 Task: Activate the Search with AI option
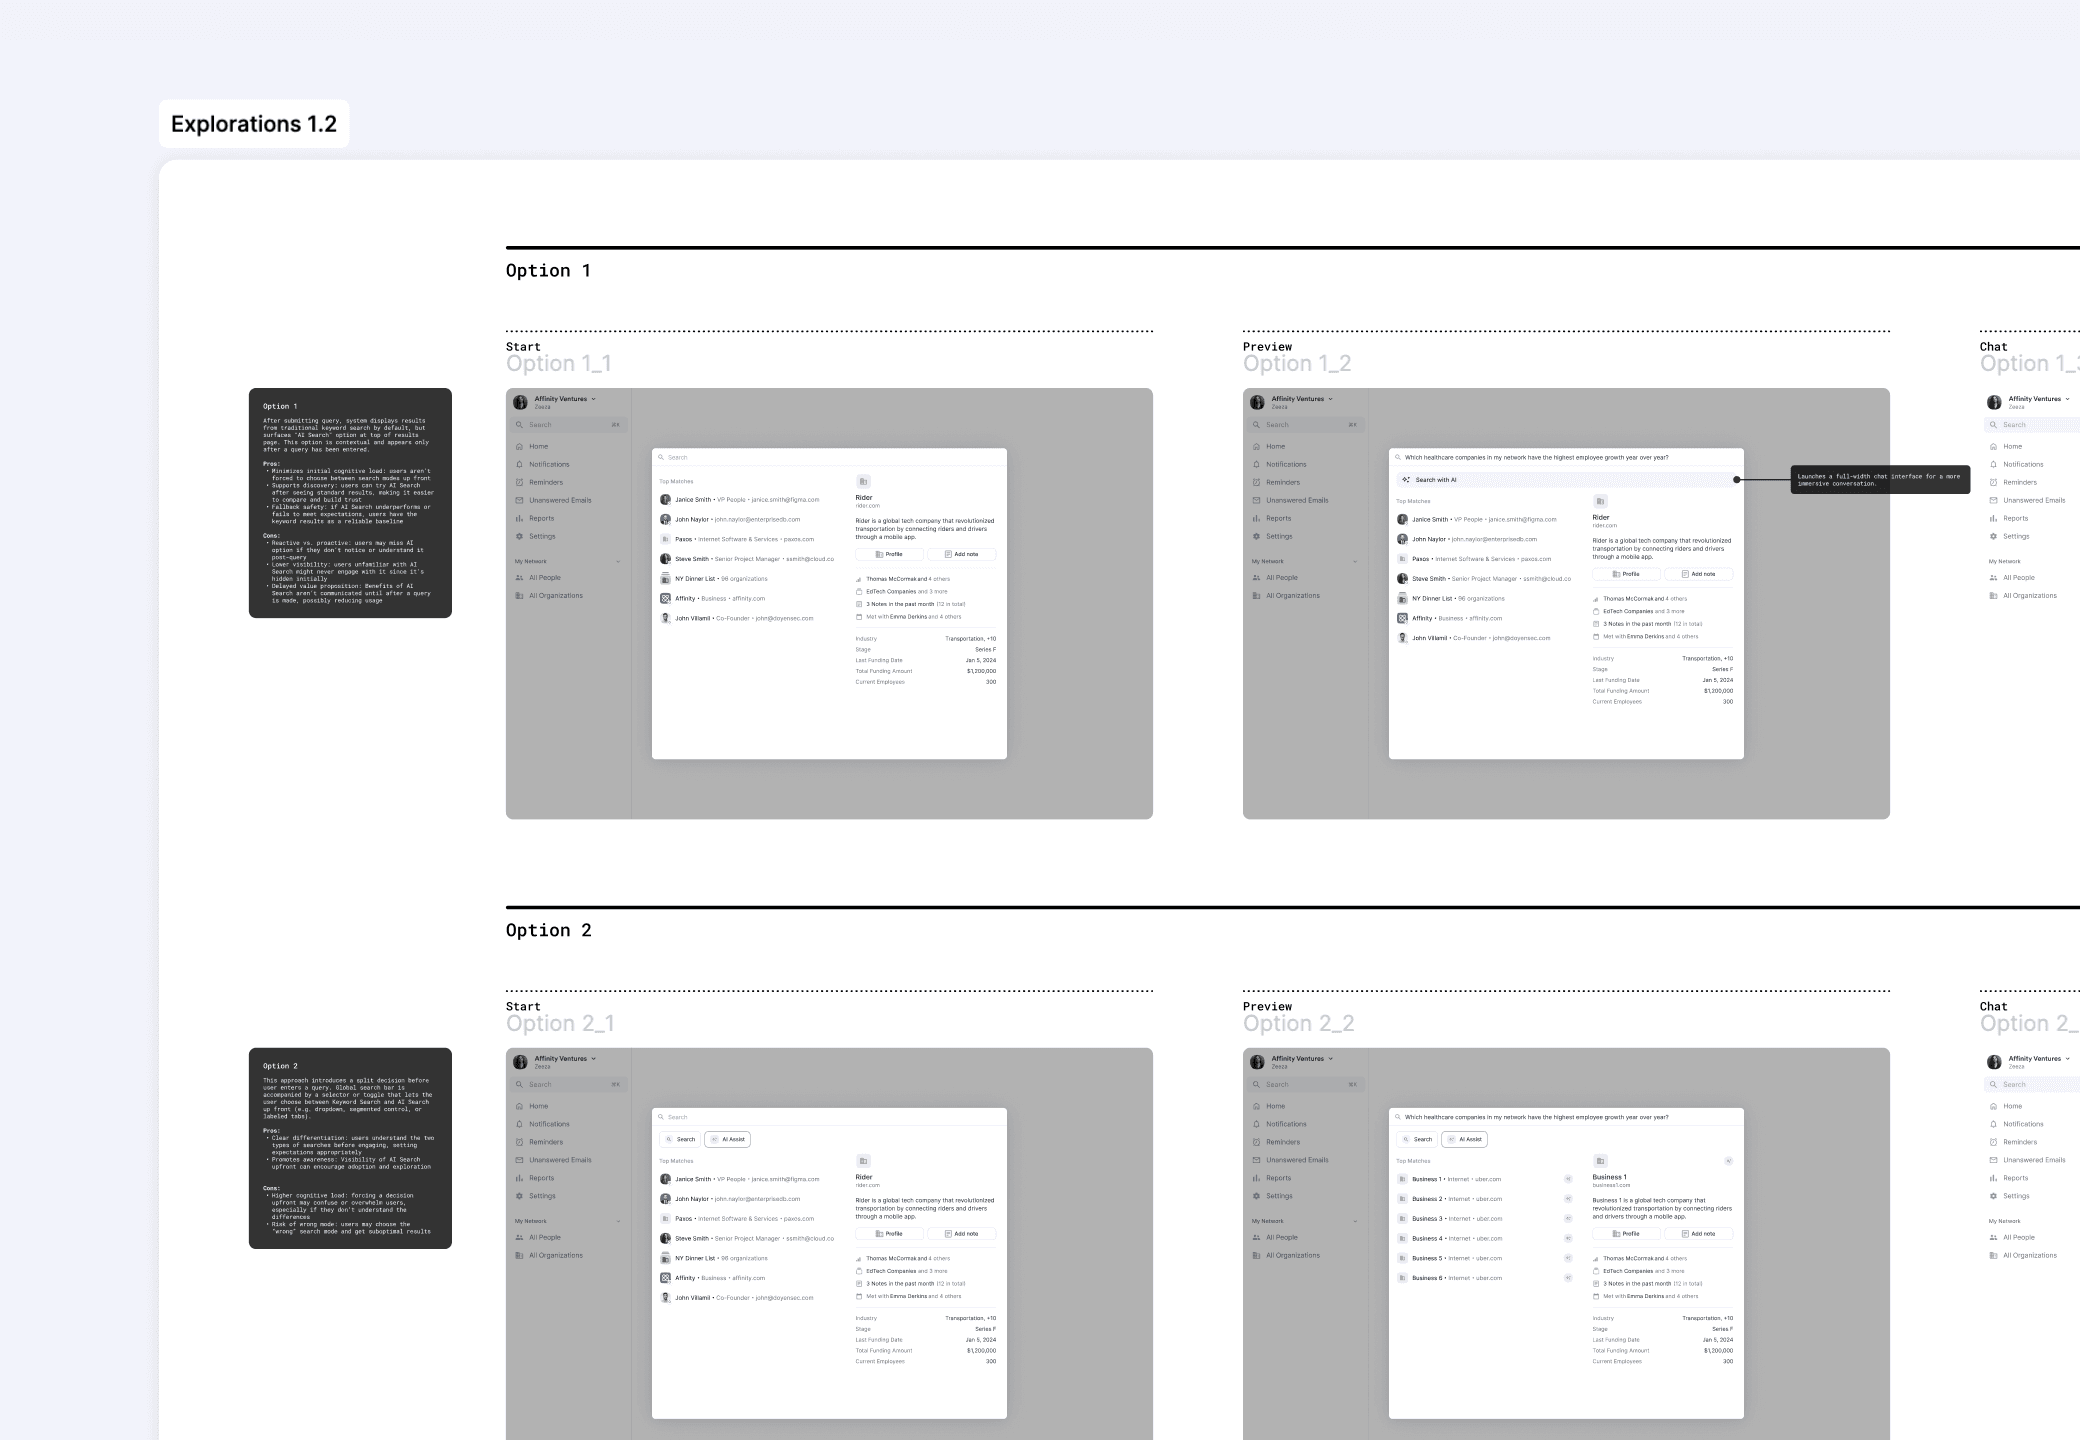pos(1437,480)
